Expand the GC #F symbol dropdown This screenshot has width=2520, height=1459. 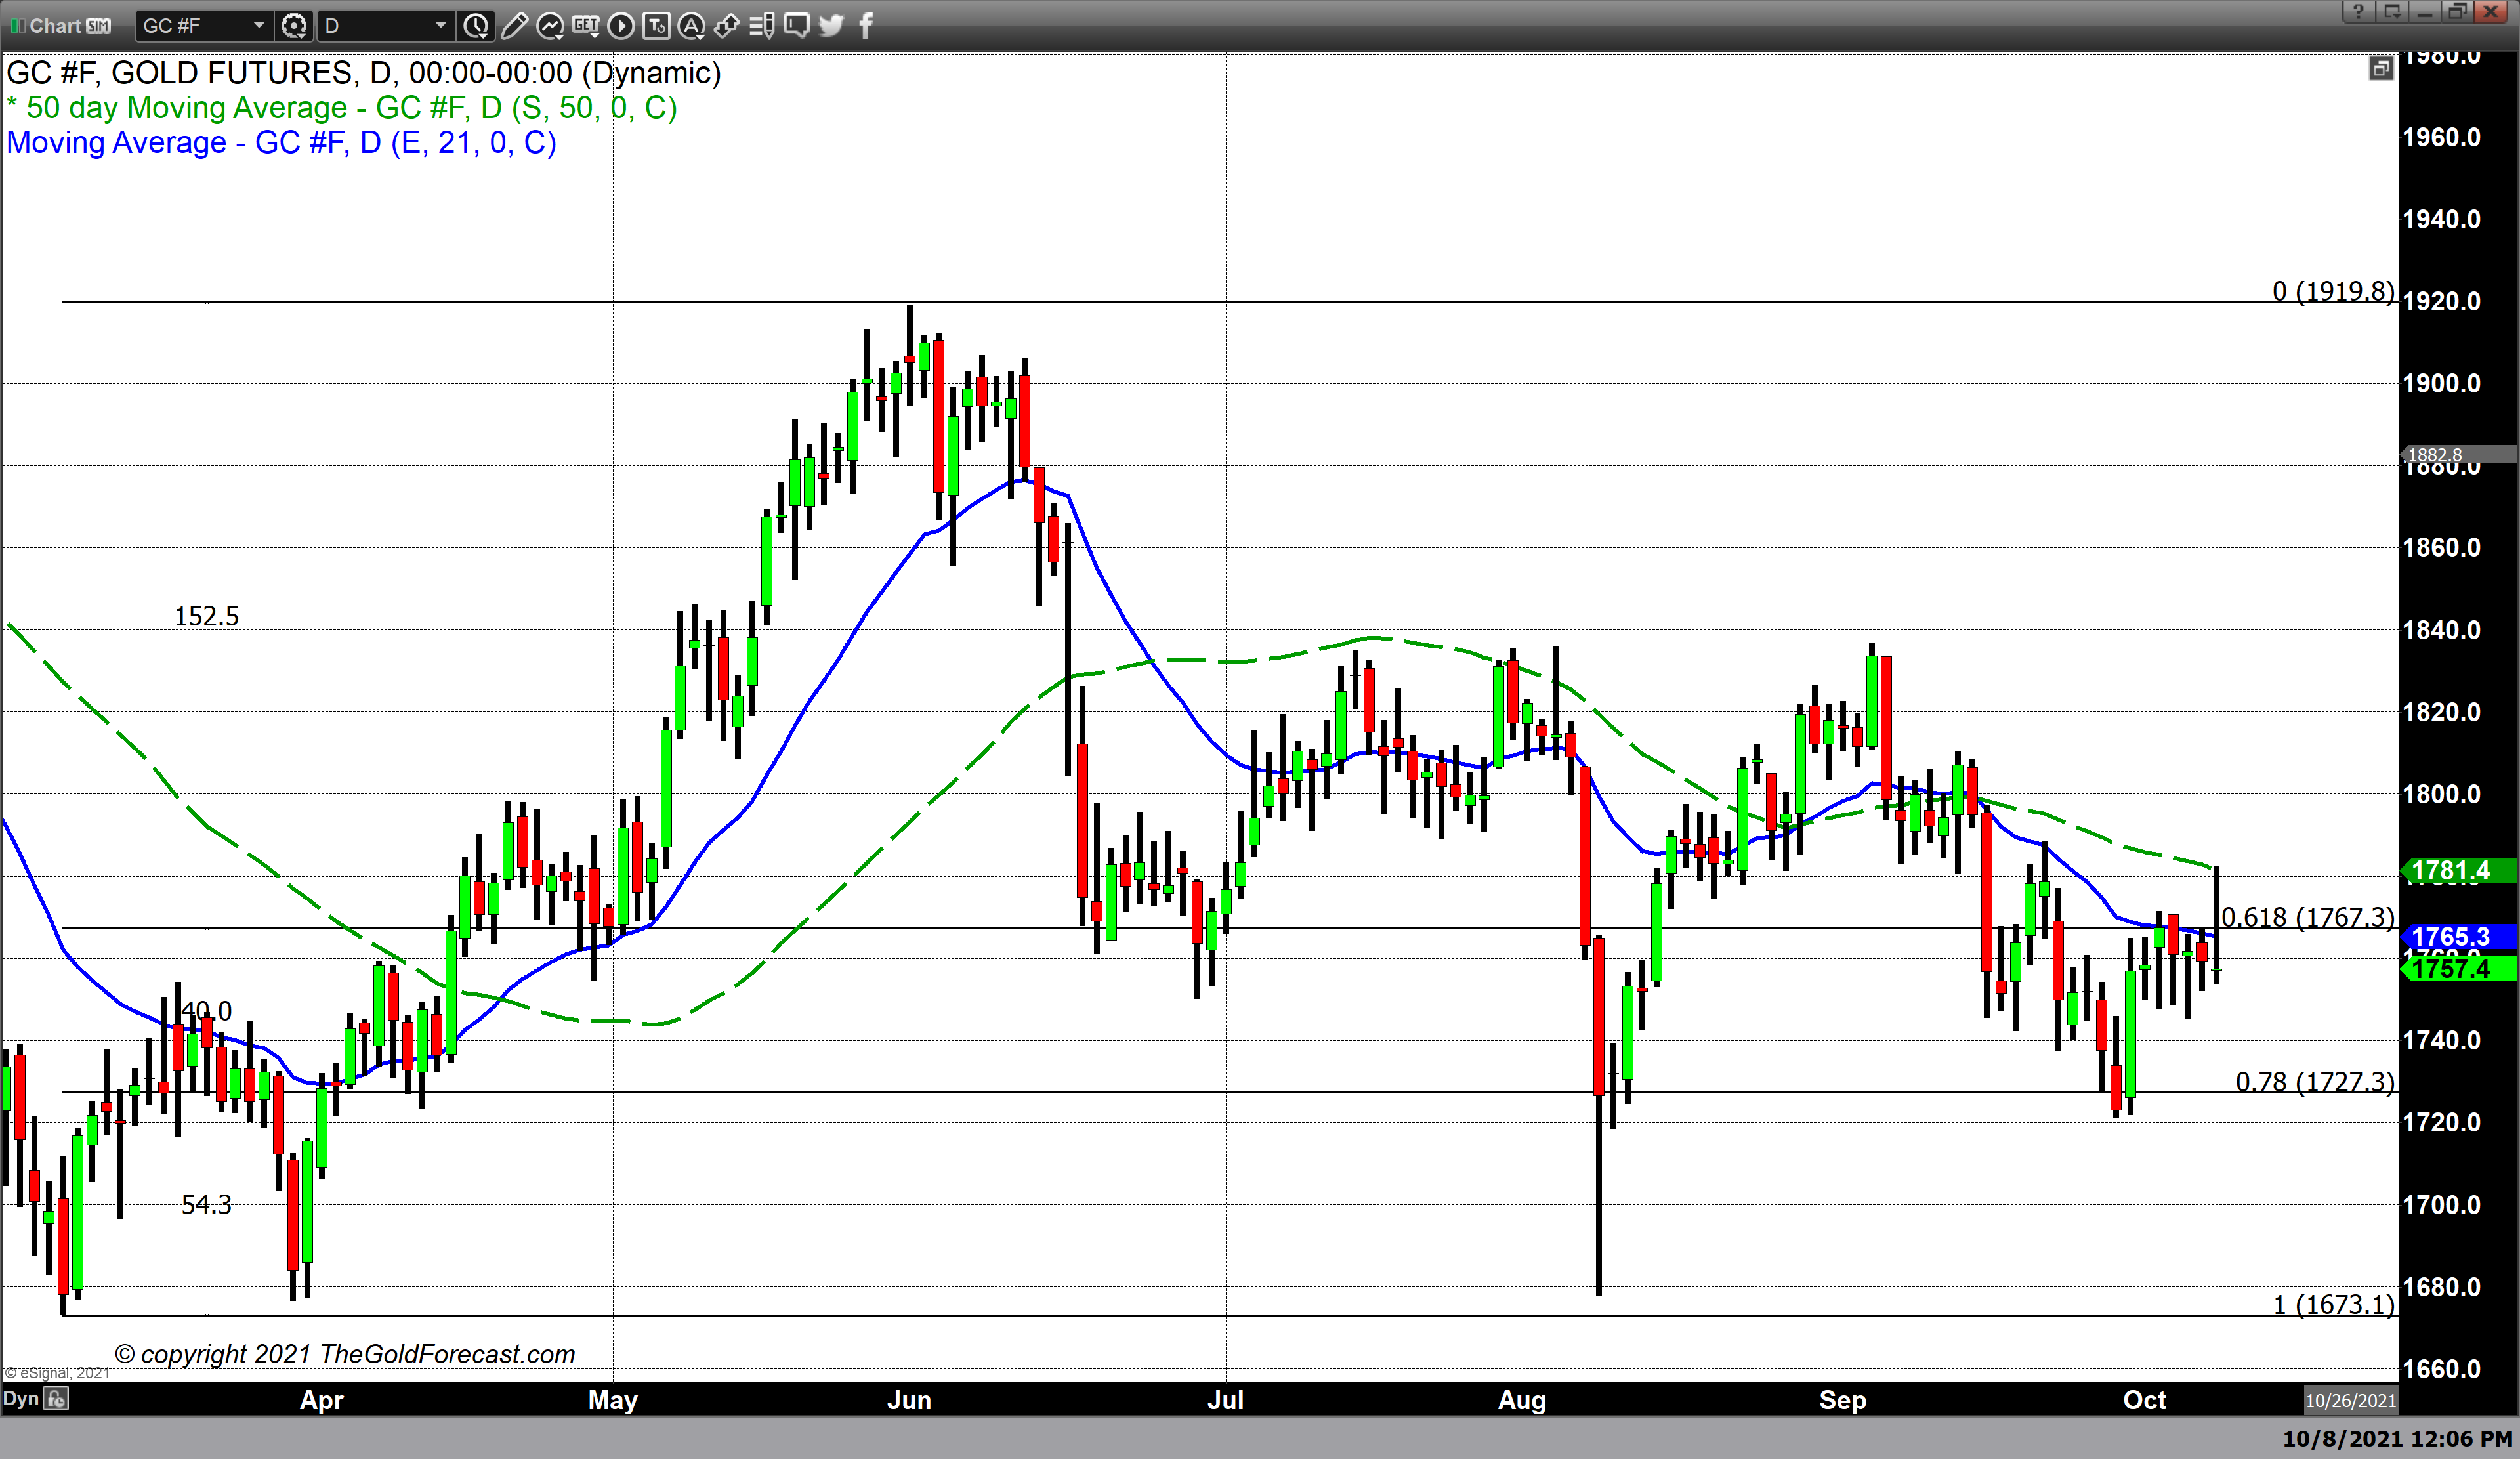click(258, 25)
